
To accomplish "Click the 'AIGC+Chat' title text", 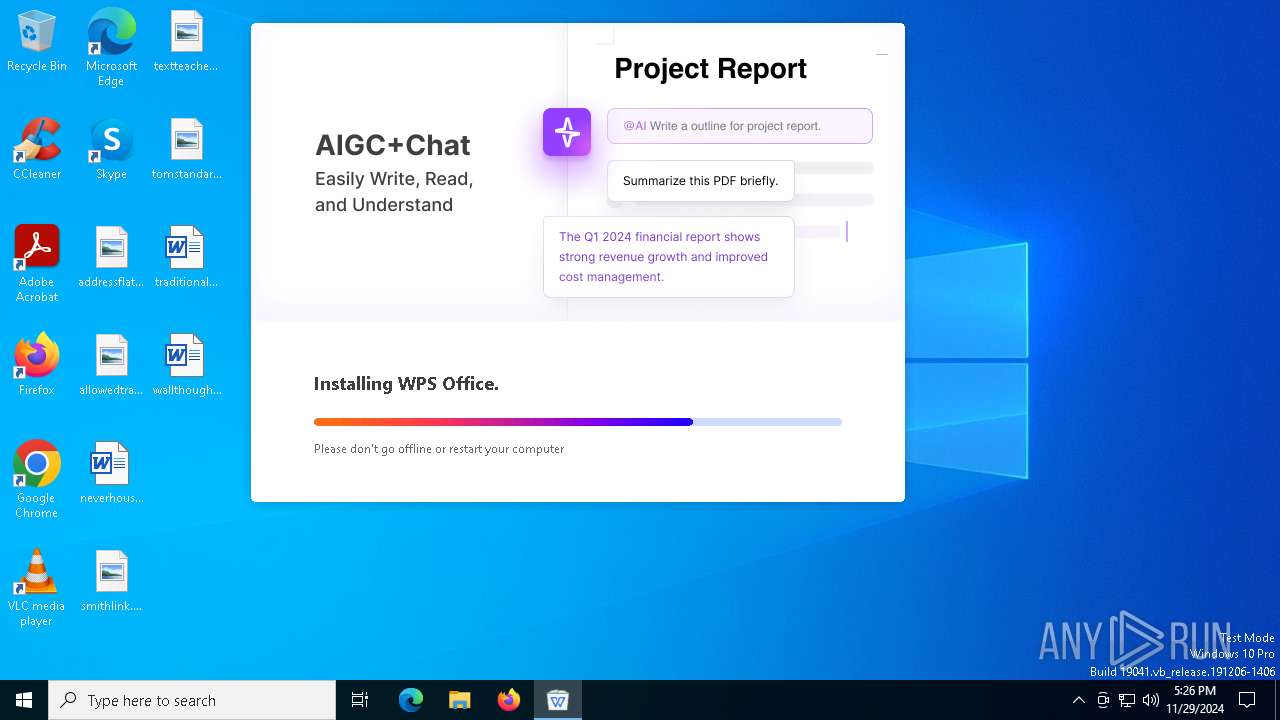I will click(392, 145).
